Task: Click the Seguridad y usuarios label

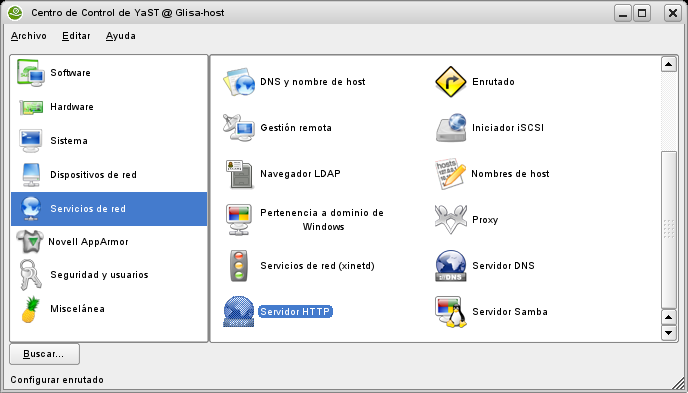Action: pos(99,275)
